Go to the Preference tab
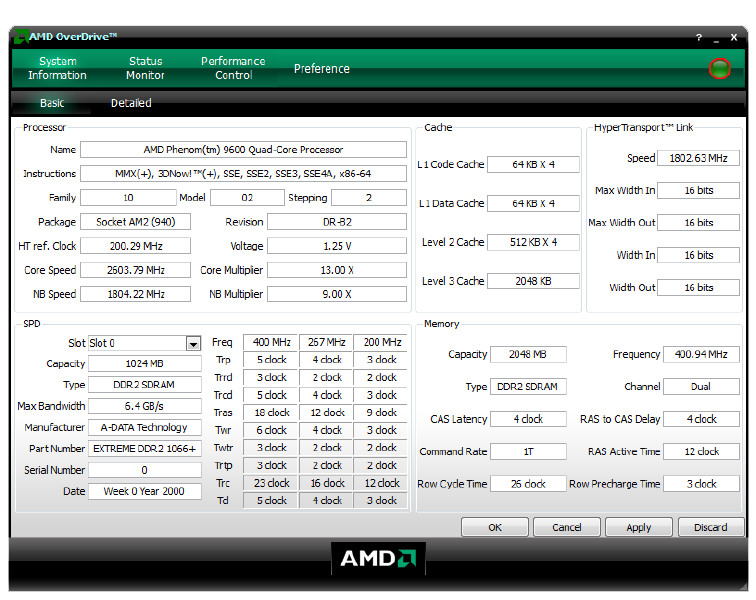Screen dimensions: 756x600 322,69
